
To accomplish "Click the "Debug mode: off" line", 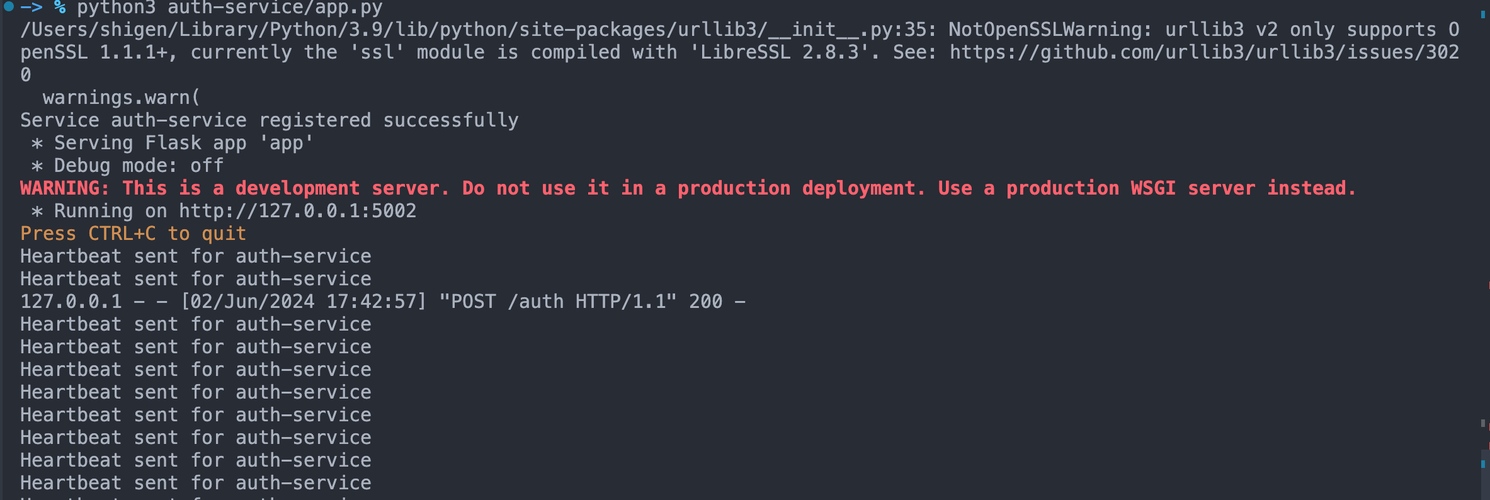I will (x=127, y=166).
